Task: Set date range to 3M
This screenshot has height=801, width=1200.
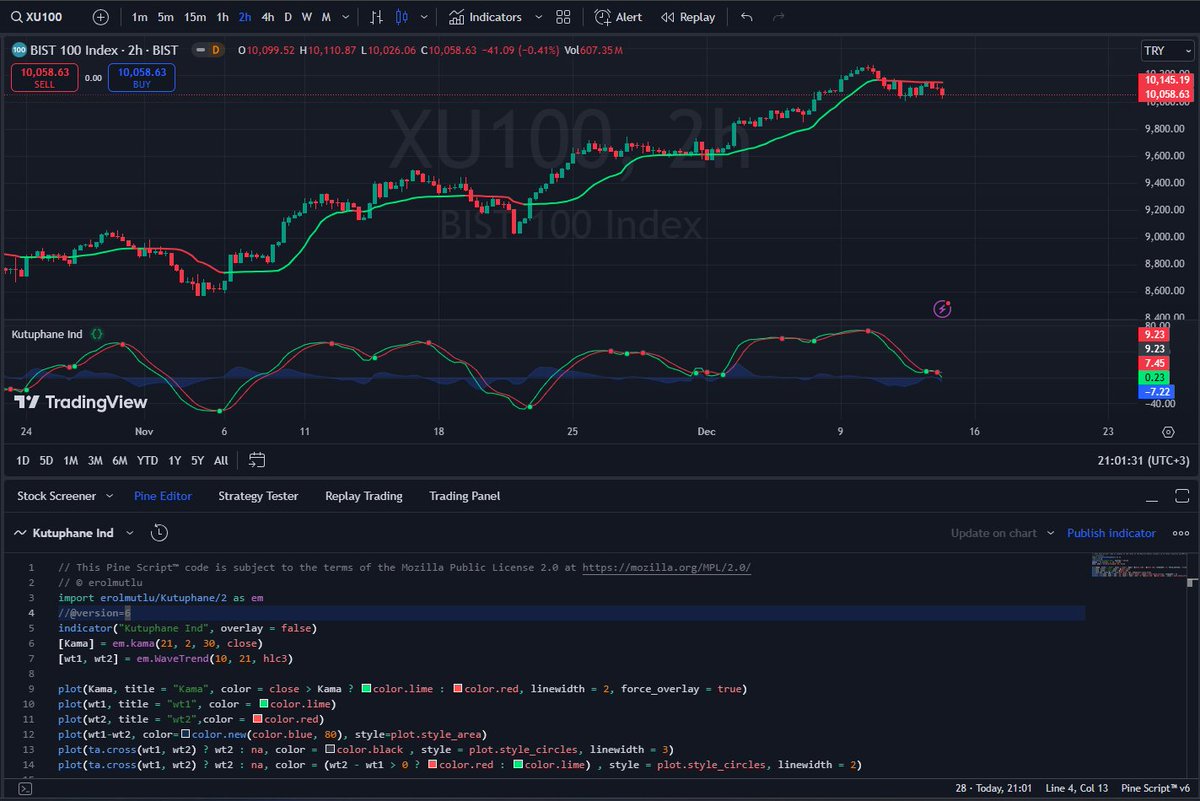Action: pyautogui.click(x=95, y=460)
